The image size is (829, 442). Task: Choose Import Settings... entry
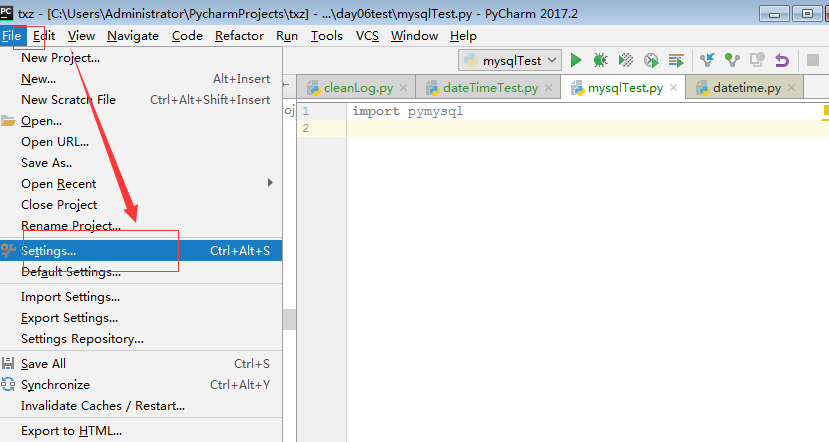point(141,297)
